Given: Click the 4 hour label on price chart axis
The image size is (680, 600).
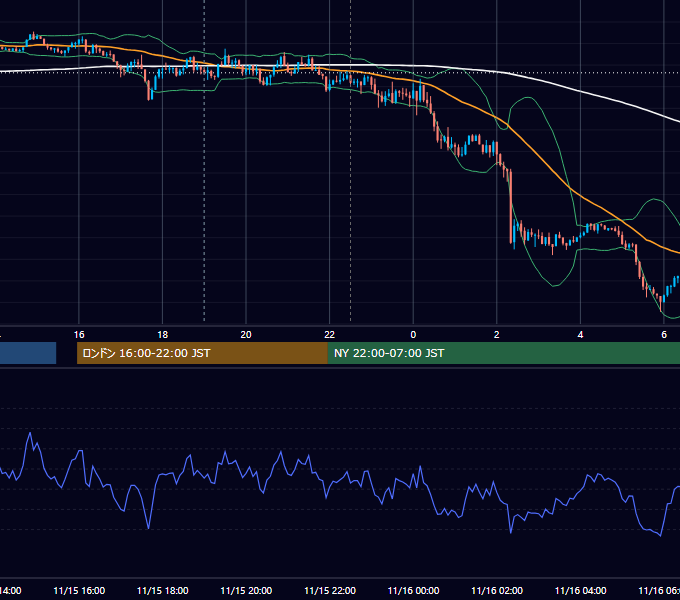Looking at the screenshot, I should click(x=580, y=335).
